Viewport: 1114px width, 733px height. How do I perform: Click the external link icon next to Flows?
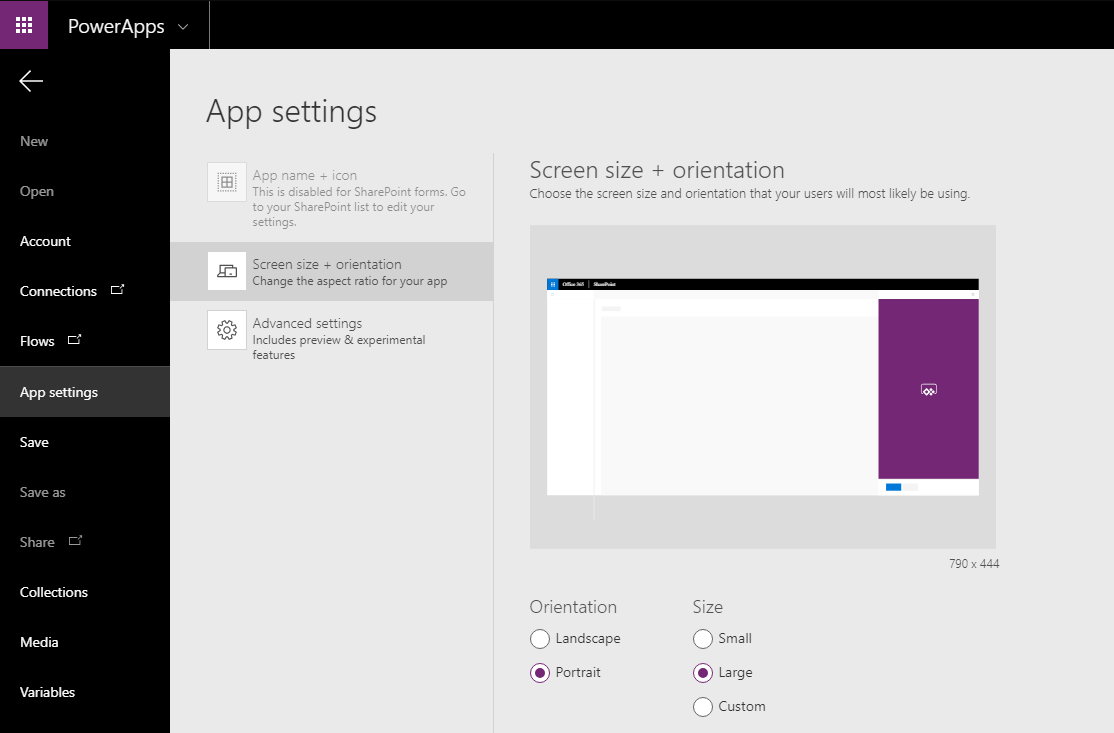[74, 340]
